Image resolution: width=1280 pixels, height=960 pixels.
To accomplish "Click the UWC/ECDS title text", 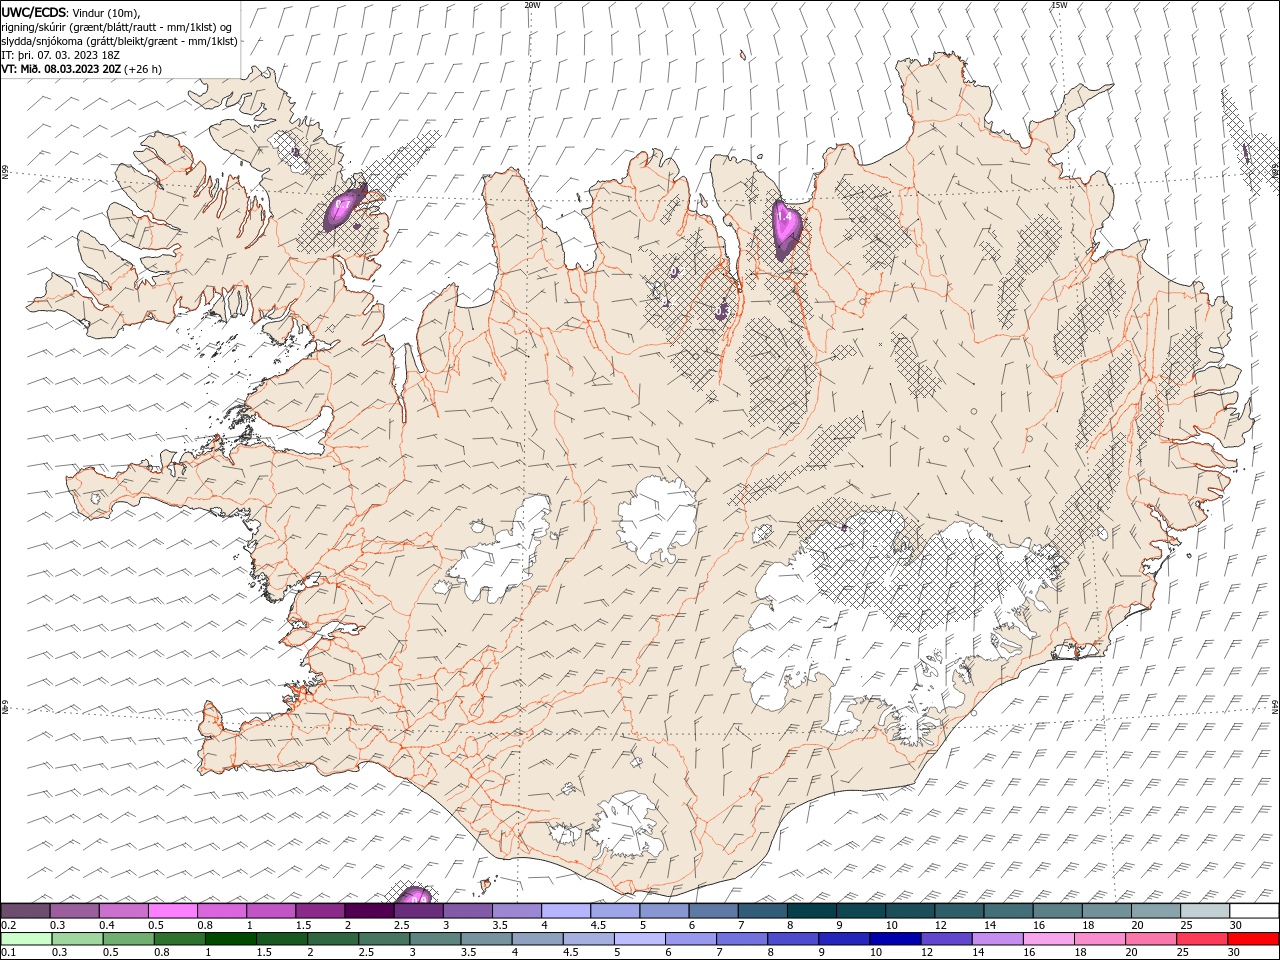I will (x=34, y=12).
